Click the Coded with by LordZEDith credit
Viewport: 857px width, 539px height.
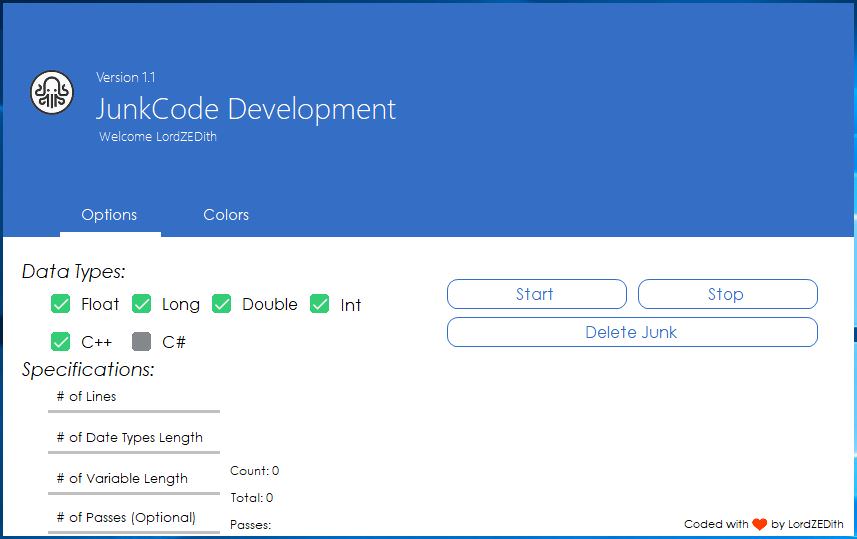(764, 524)
